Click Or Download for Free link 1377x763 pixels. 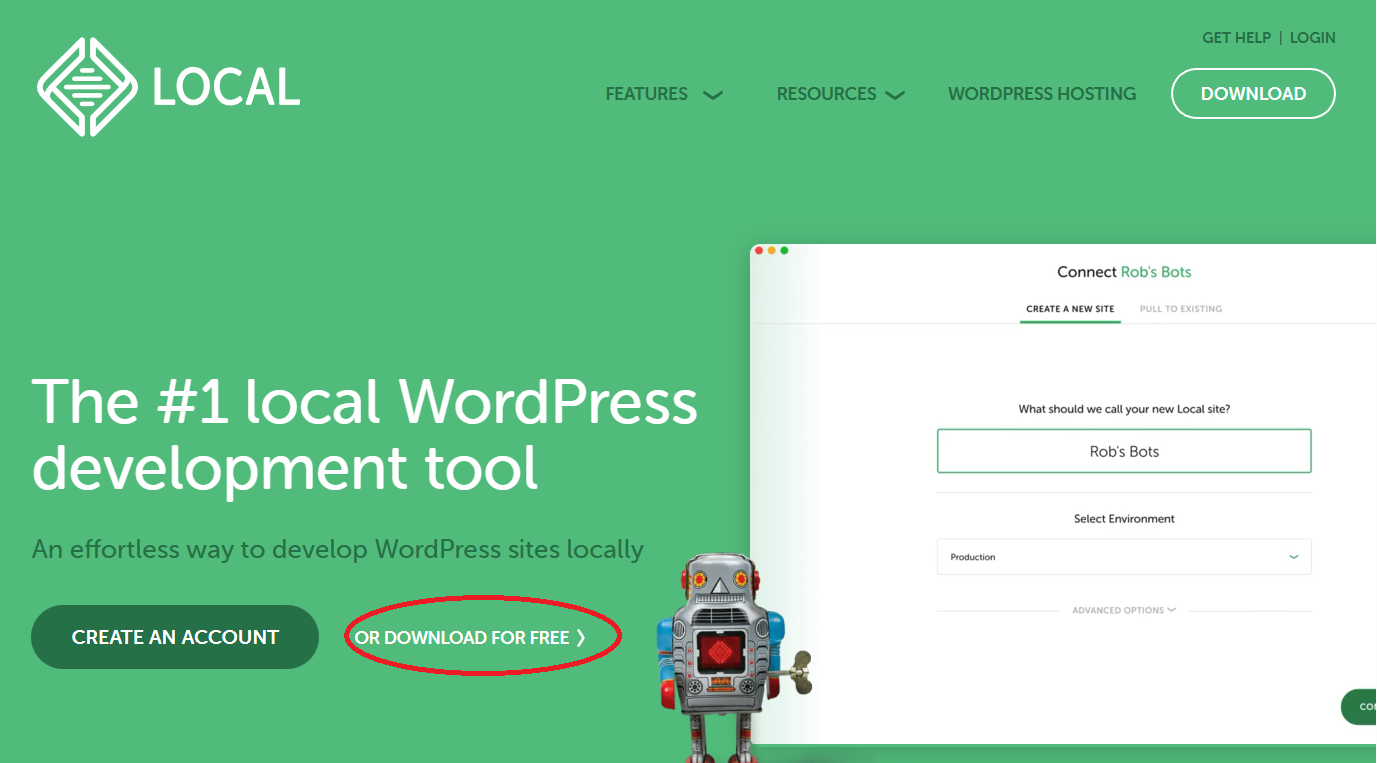470,638
